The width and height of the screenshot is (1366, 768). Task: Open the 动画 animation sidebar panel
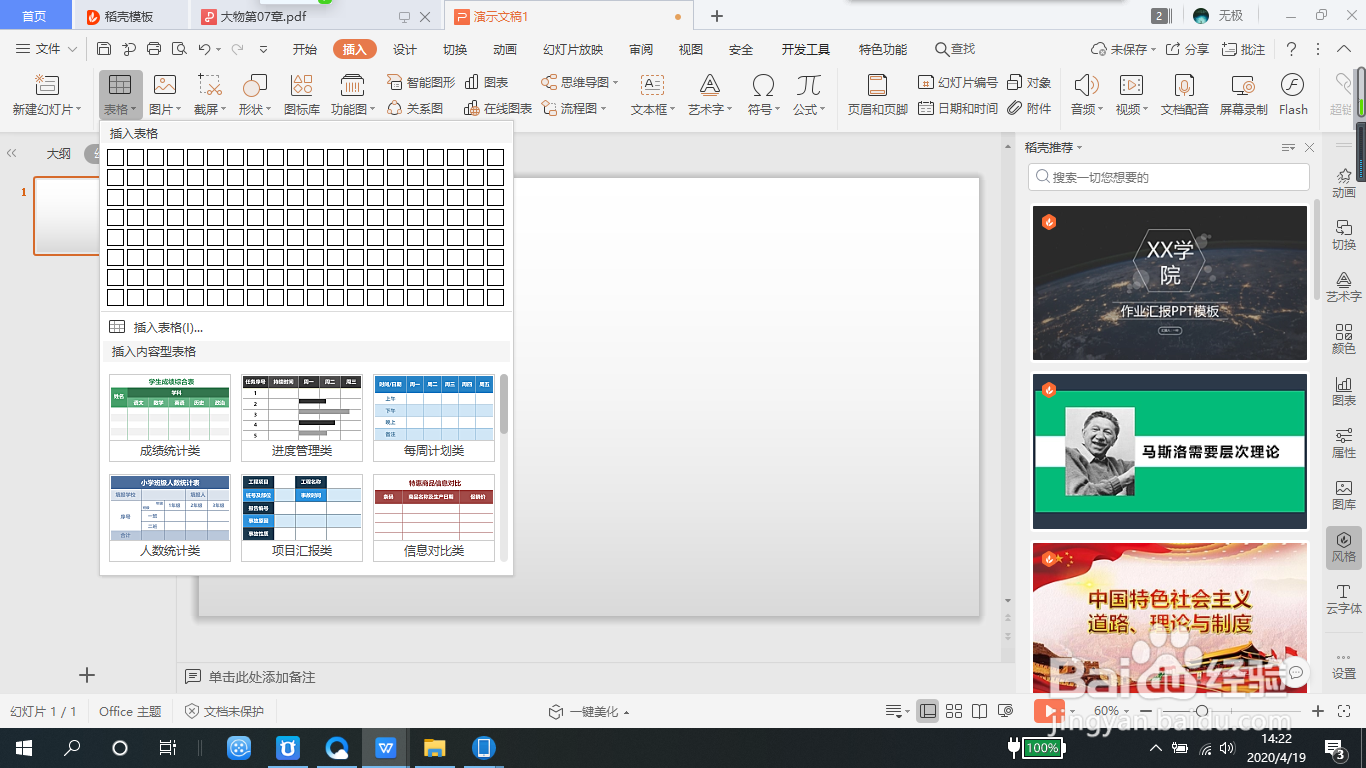tap(1344, 183)
